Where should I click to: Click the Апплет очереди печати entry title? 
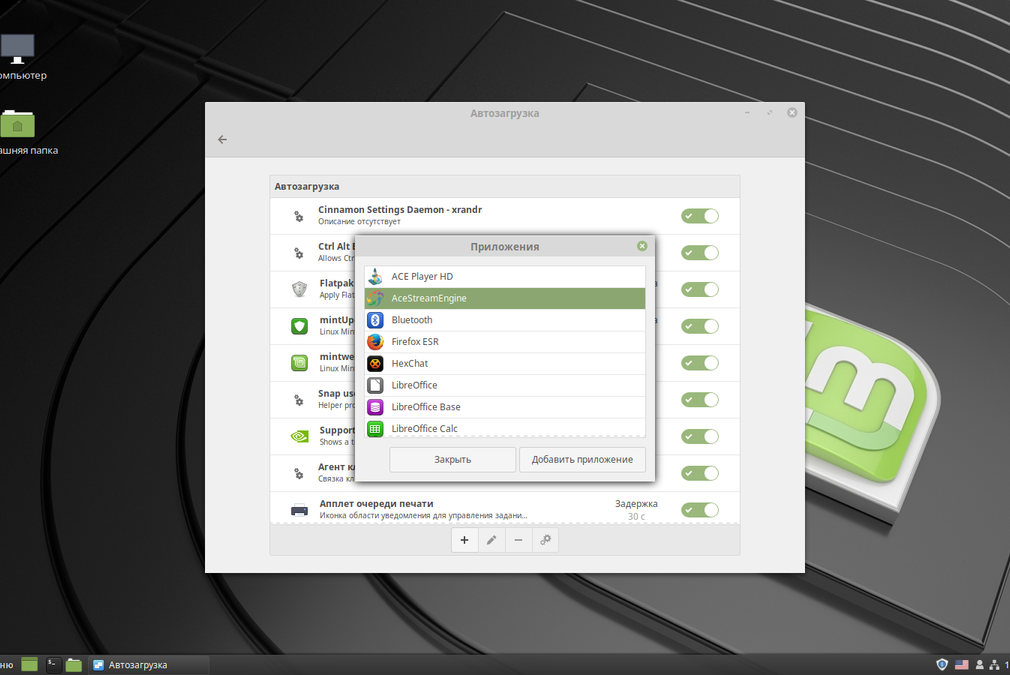tap(376, 504)
